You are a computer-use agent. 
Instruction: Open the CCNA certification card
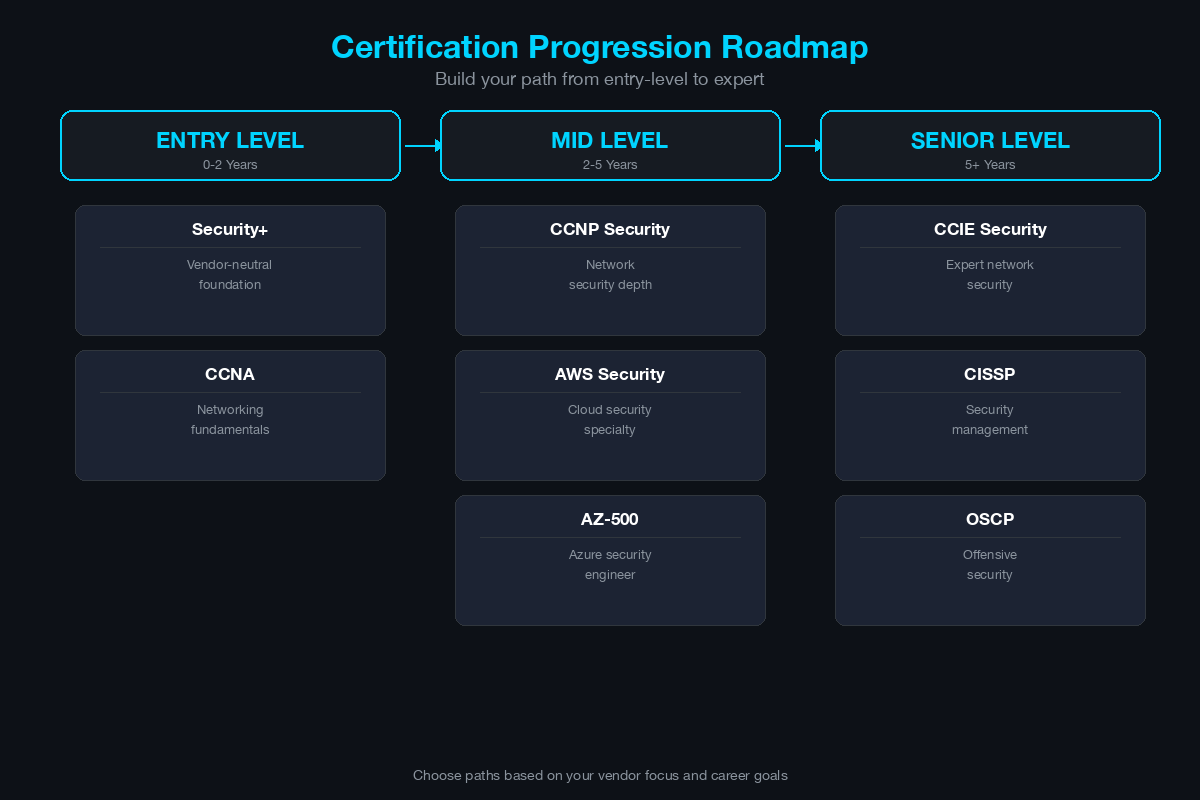(x=230, y=415)
